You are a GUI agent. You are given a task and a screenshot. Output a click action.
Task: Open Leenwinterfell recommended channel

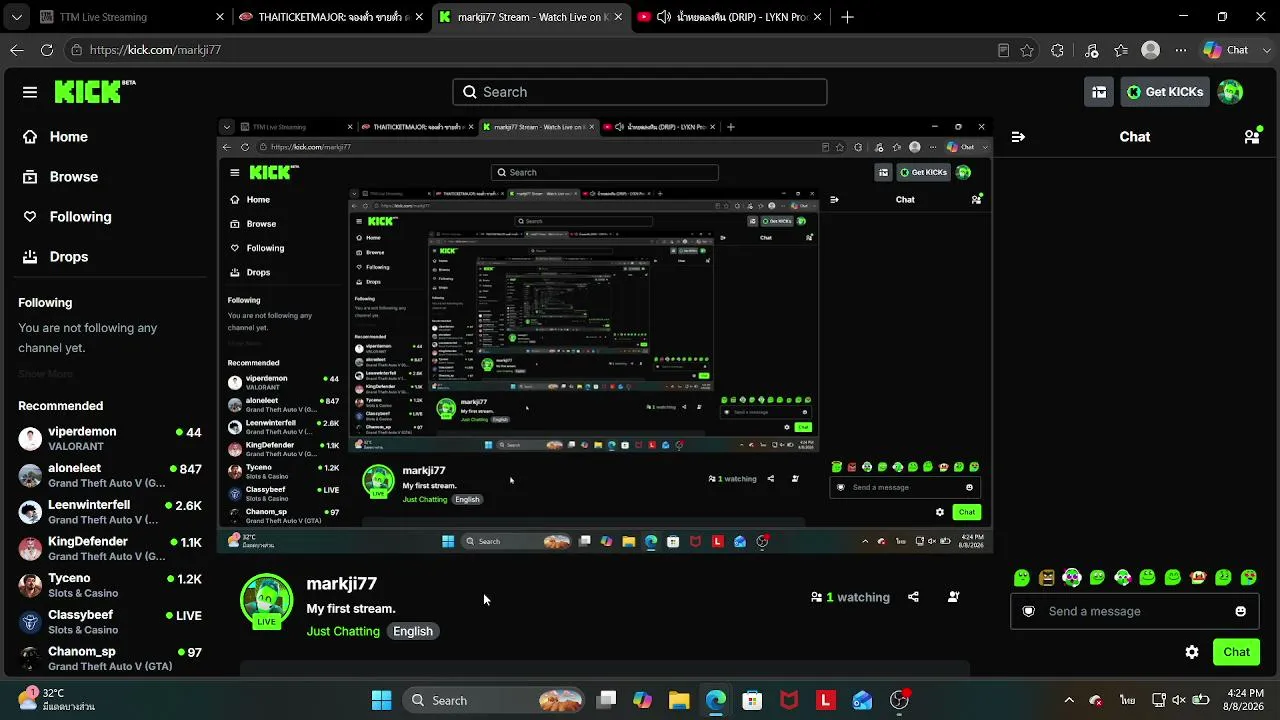110,512
